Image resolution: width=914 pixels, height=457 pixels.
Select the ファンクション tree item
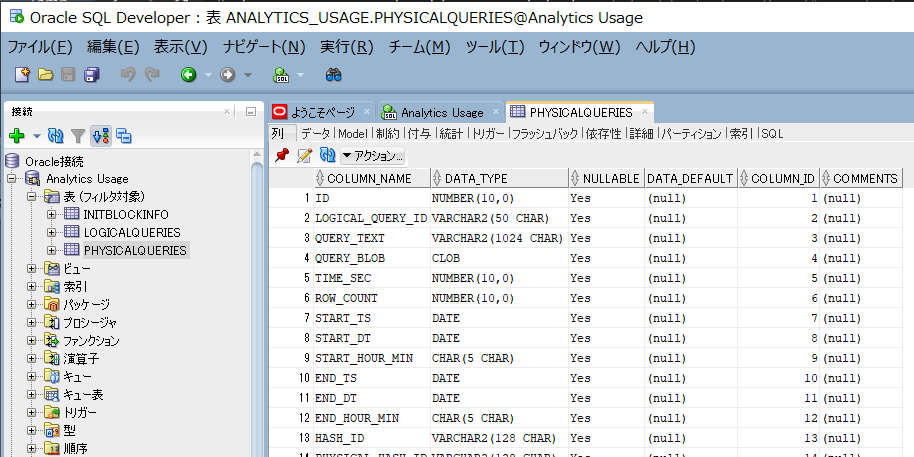click(91, 341)
